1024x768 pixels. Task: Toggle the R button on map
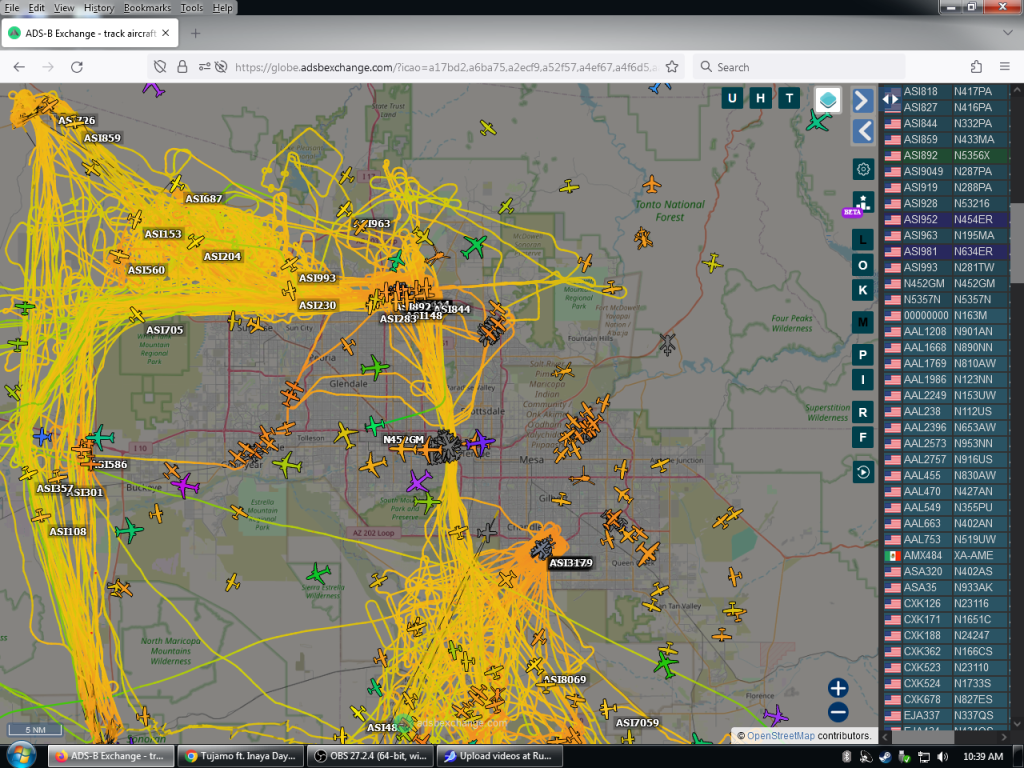(x=863, y=413)
